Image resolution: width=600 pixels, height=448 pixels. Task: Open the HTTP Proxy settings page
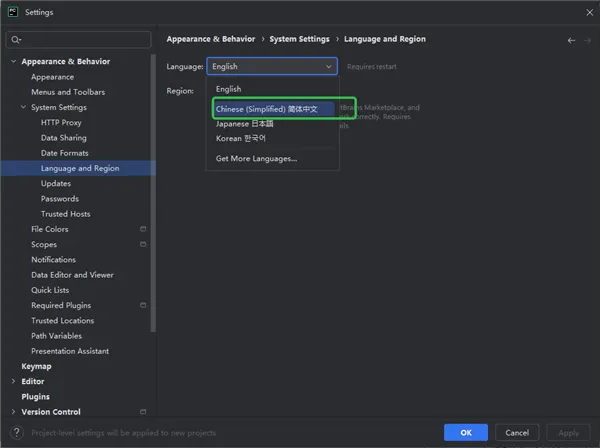(61, 122)
